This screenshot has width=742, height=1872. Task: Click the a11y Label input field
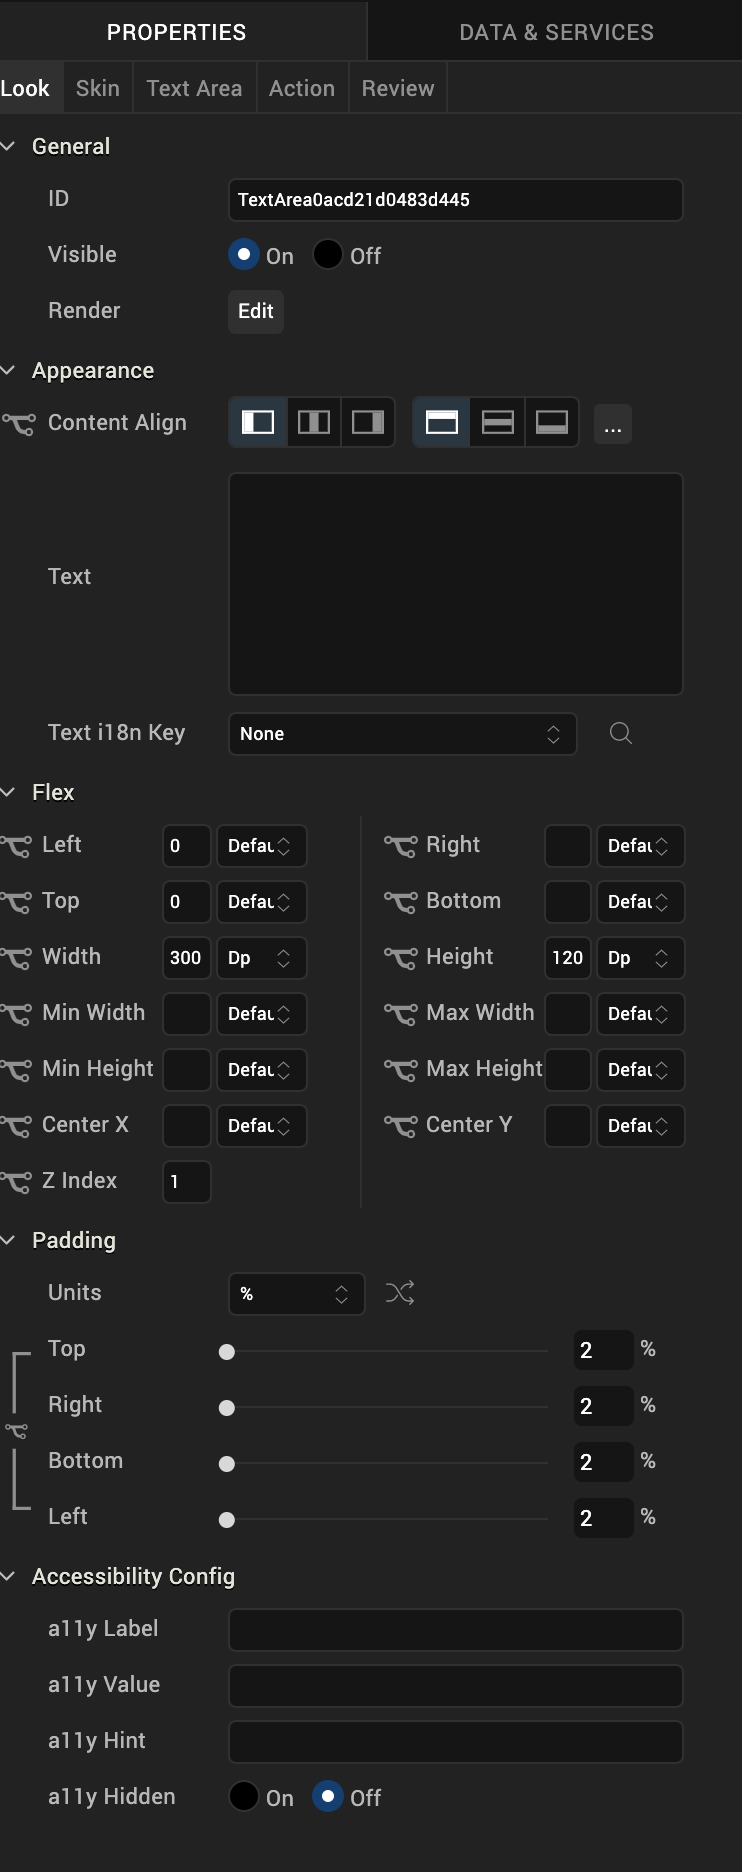456,1630
